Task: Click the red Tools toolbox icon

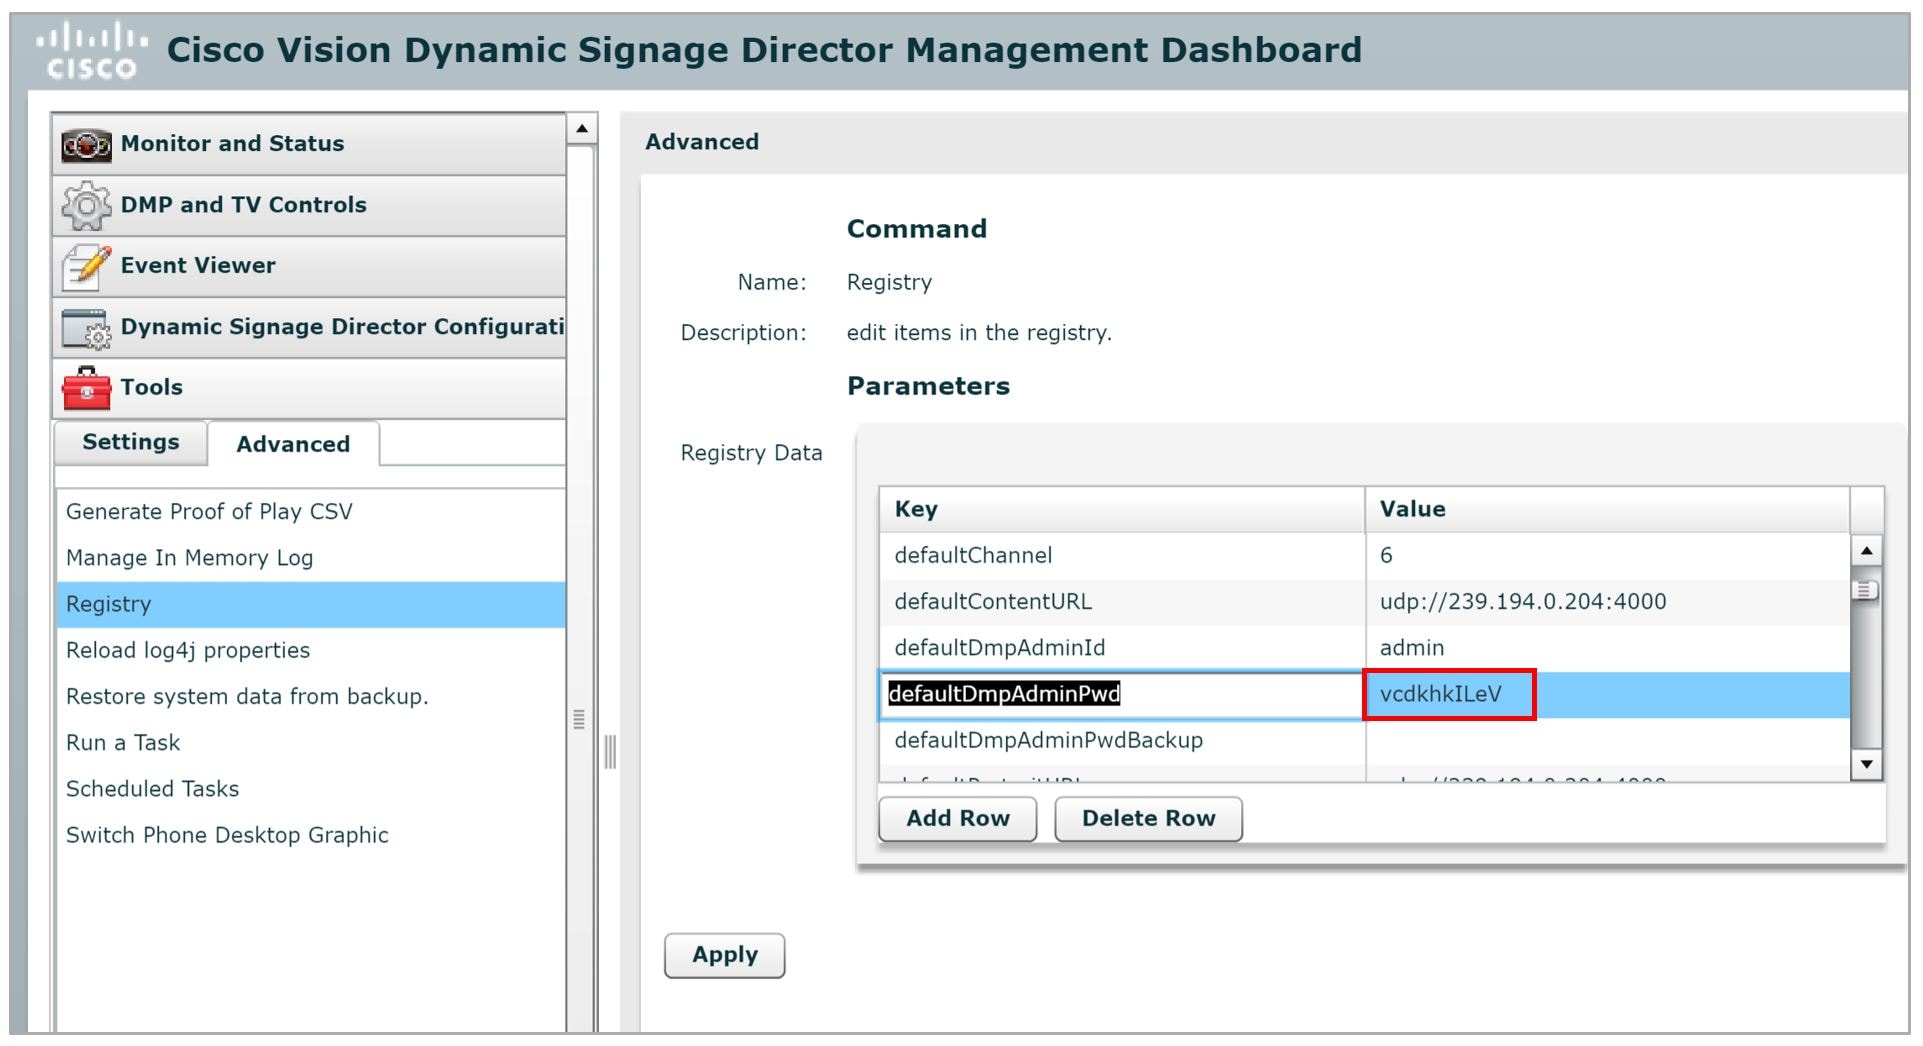Action: point(86,388)
